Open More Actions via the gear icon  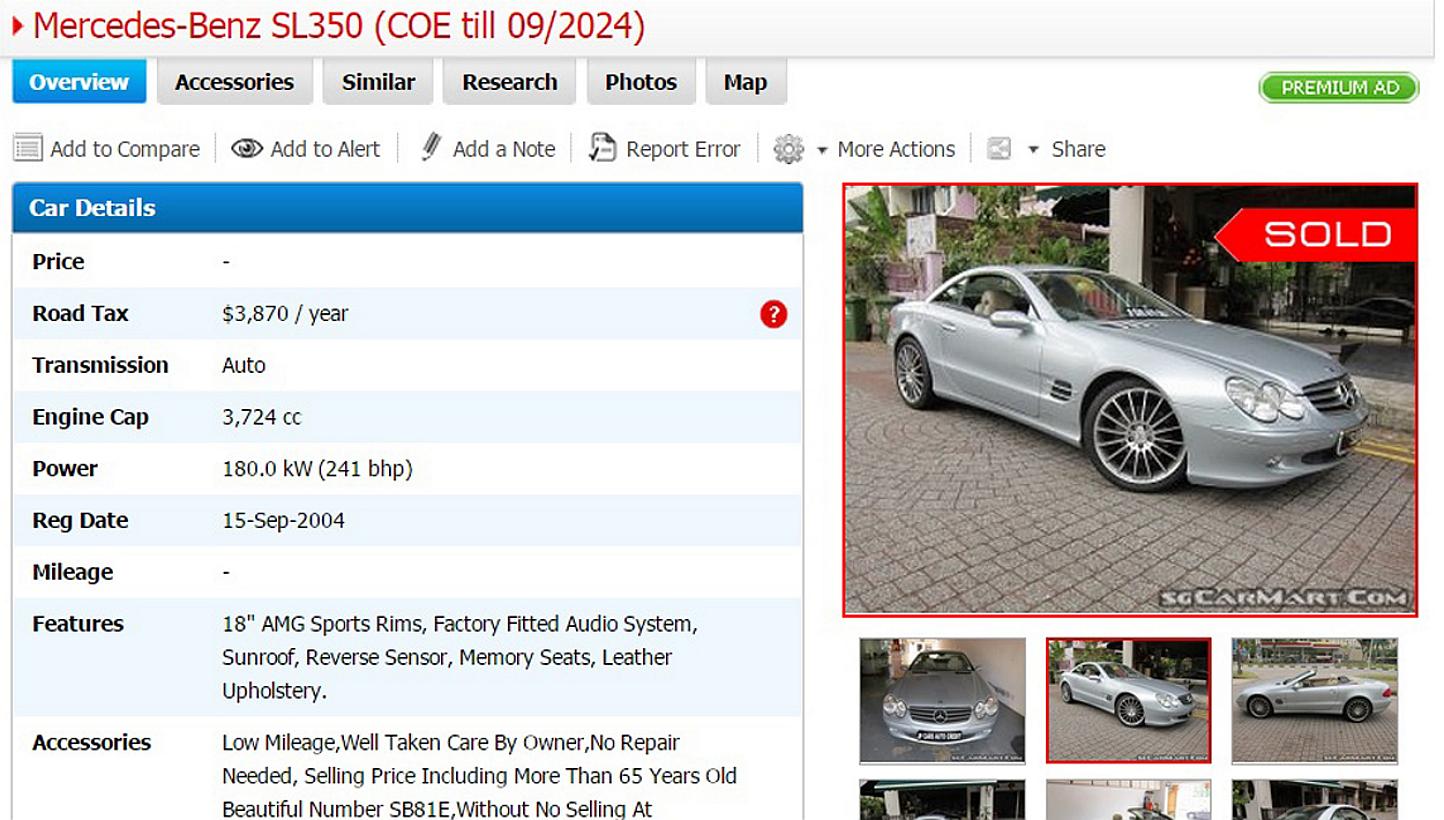[789, 148]
